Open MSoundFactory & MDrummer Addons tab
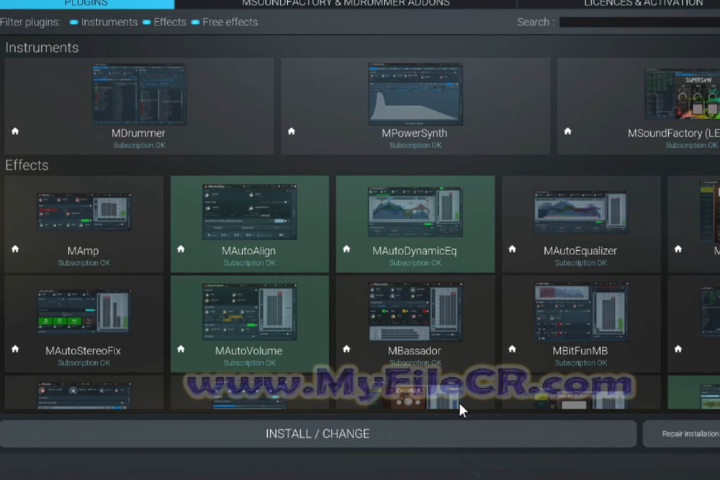 (x=346, y=4)
